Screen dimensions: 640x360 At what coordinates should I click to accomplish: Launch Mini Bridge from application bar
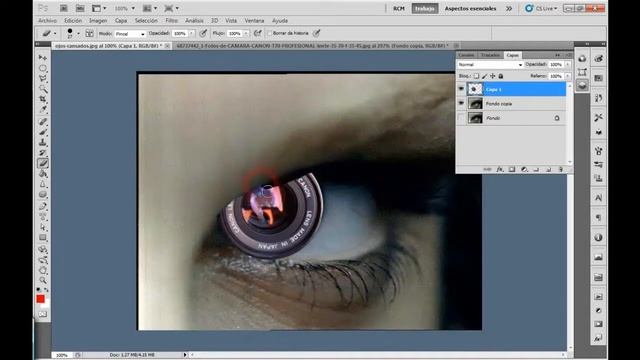[80, 8]
